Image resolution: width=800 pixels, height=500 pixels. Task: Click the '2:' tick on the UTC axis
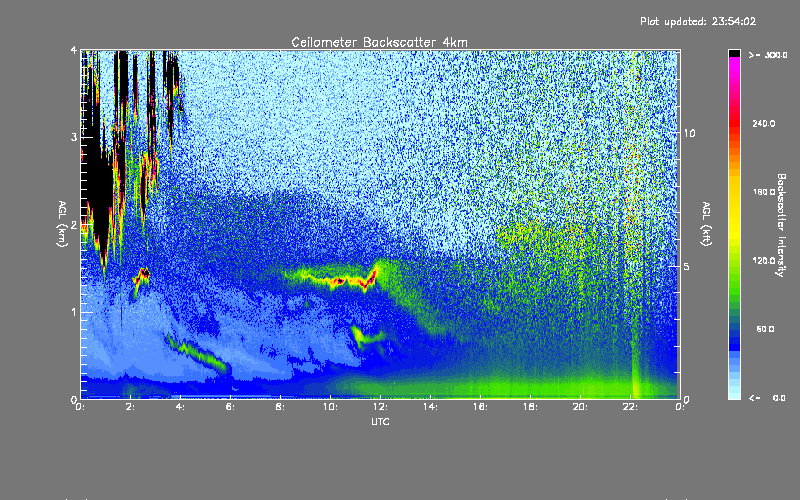tap(131, 407)
